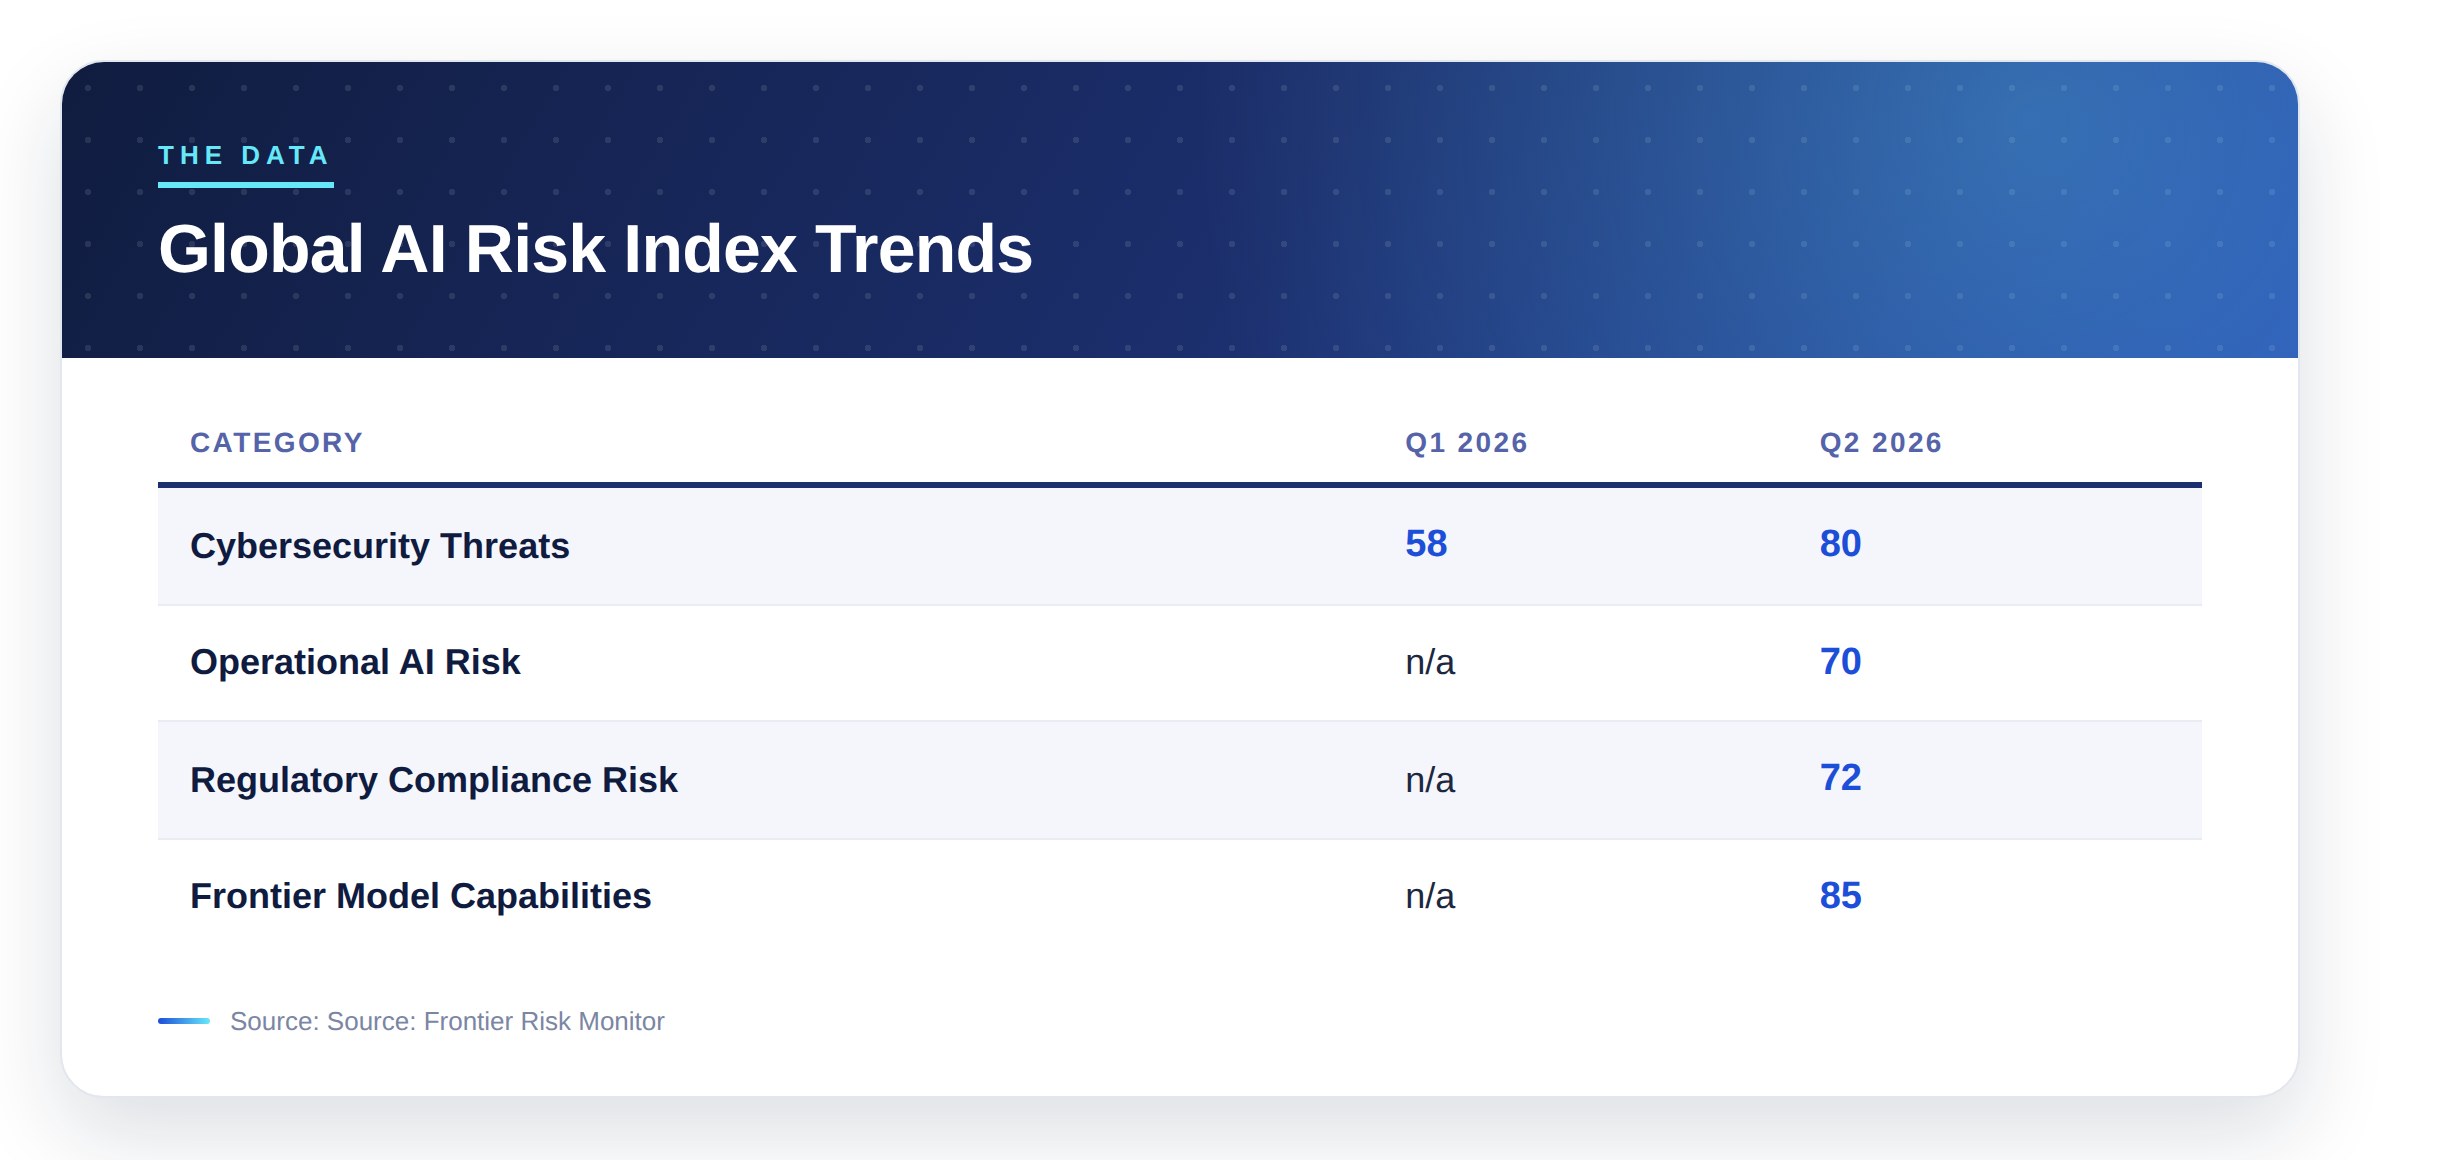
Task: Click Operational AI Risk Q2 value 70
Action: (1840, 662)
